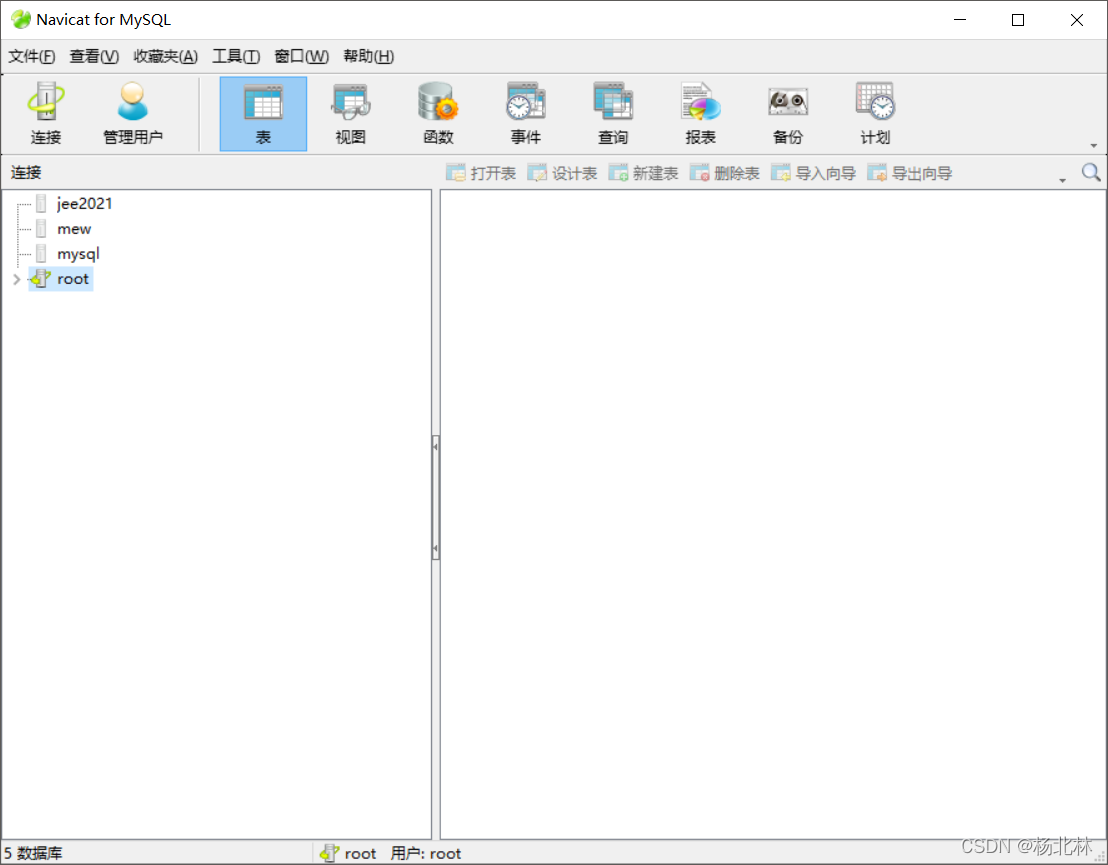Viewport: 1108px width, 865px height.
Task: Open the 函数 (Function) section
Action: pyautogui.click(x=438, y=114)
